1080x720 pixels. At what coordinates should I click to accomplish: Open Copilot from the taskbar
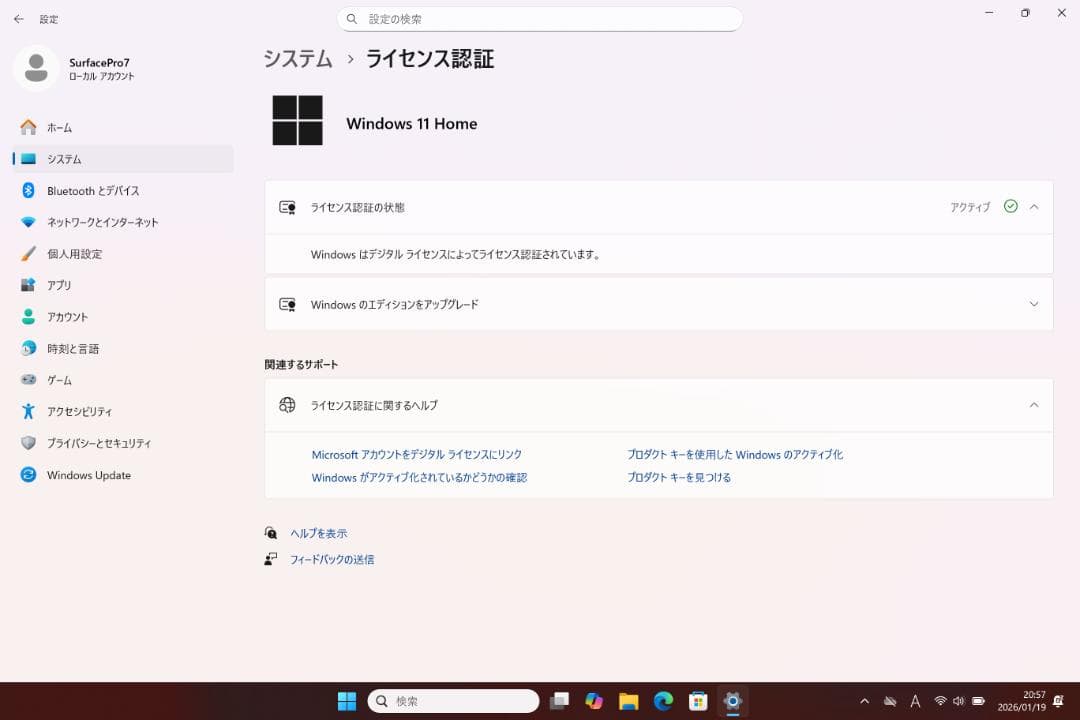click(x=594, y=701)
